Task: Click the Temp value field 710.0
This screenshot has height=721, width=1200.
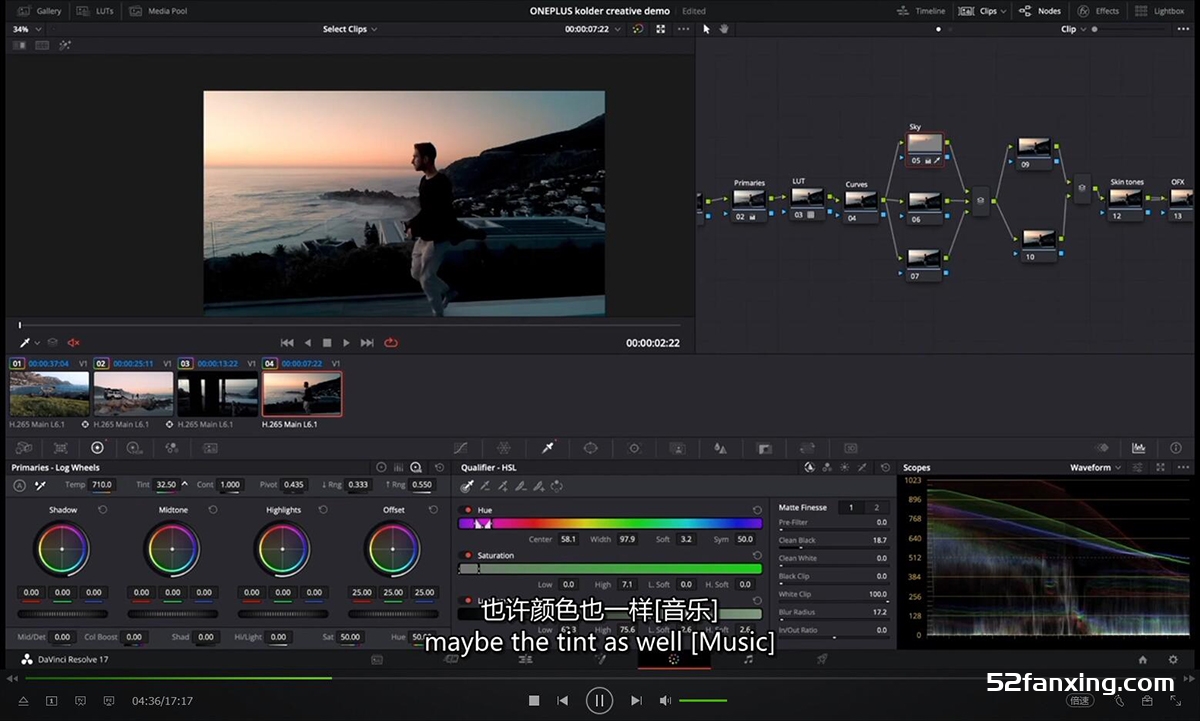Action: tap(101, 485)
